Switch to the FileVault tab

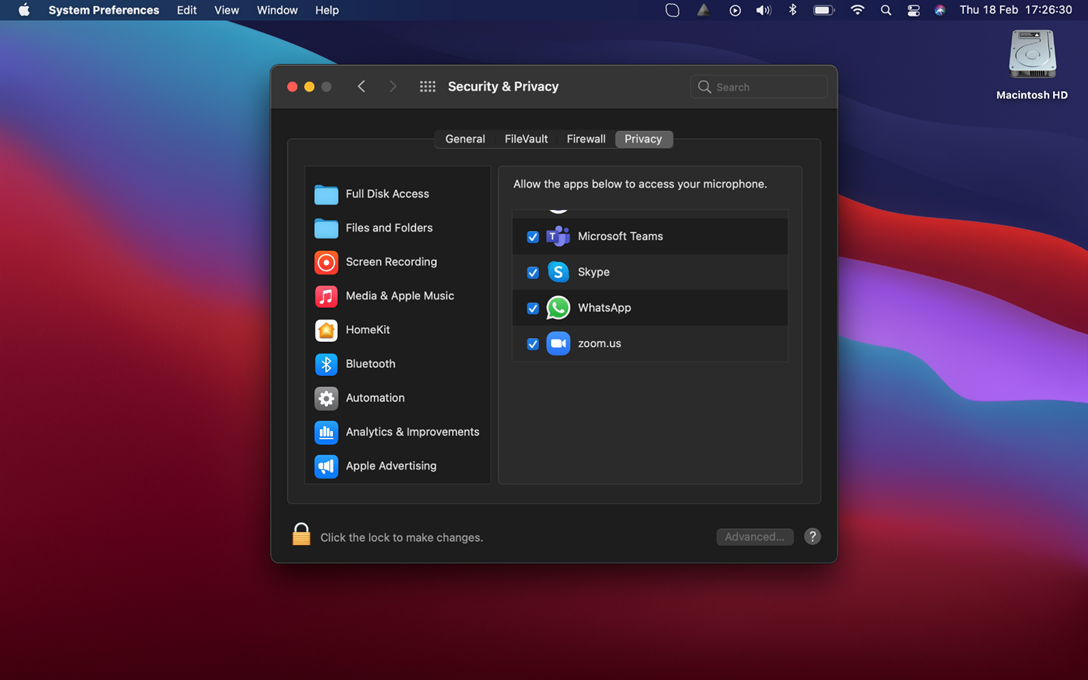click(526, 139)
